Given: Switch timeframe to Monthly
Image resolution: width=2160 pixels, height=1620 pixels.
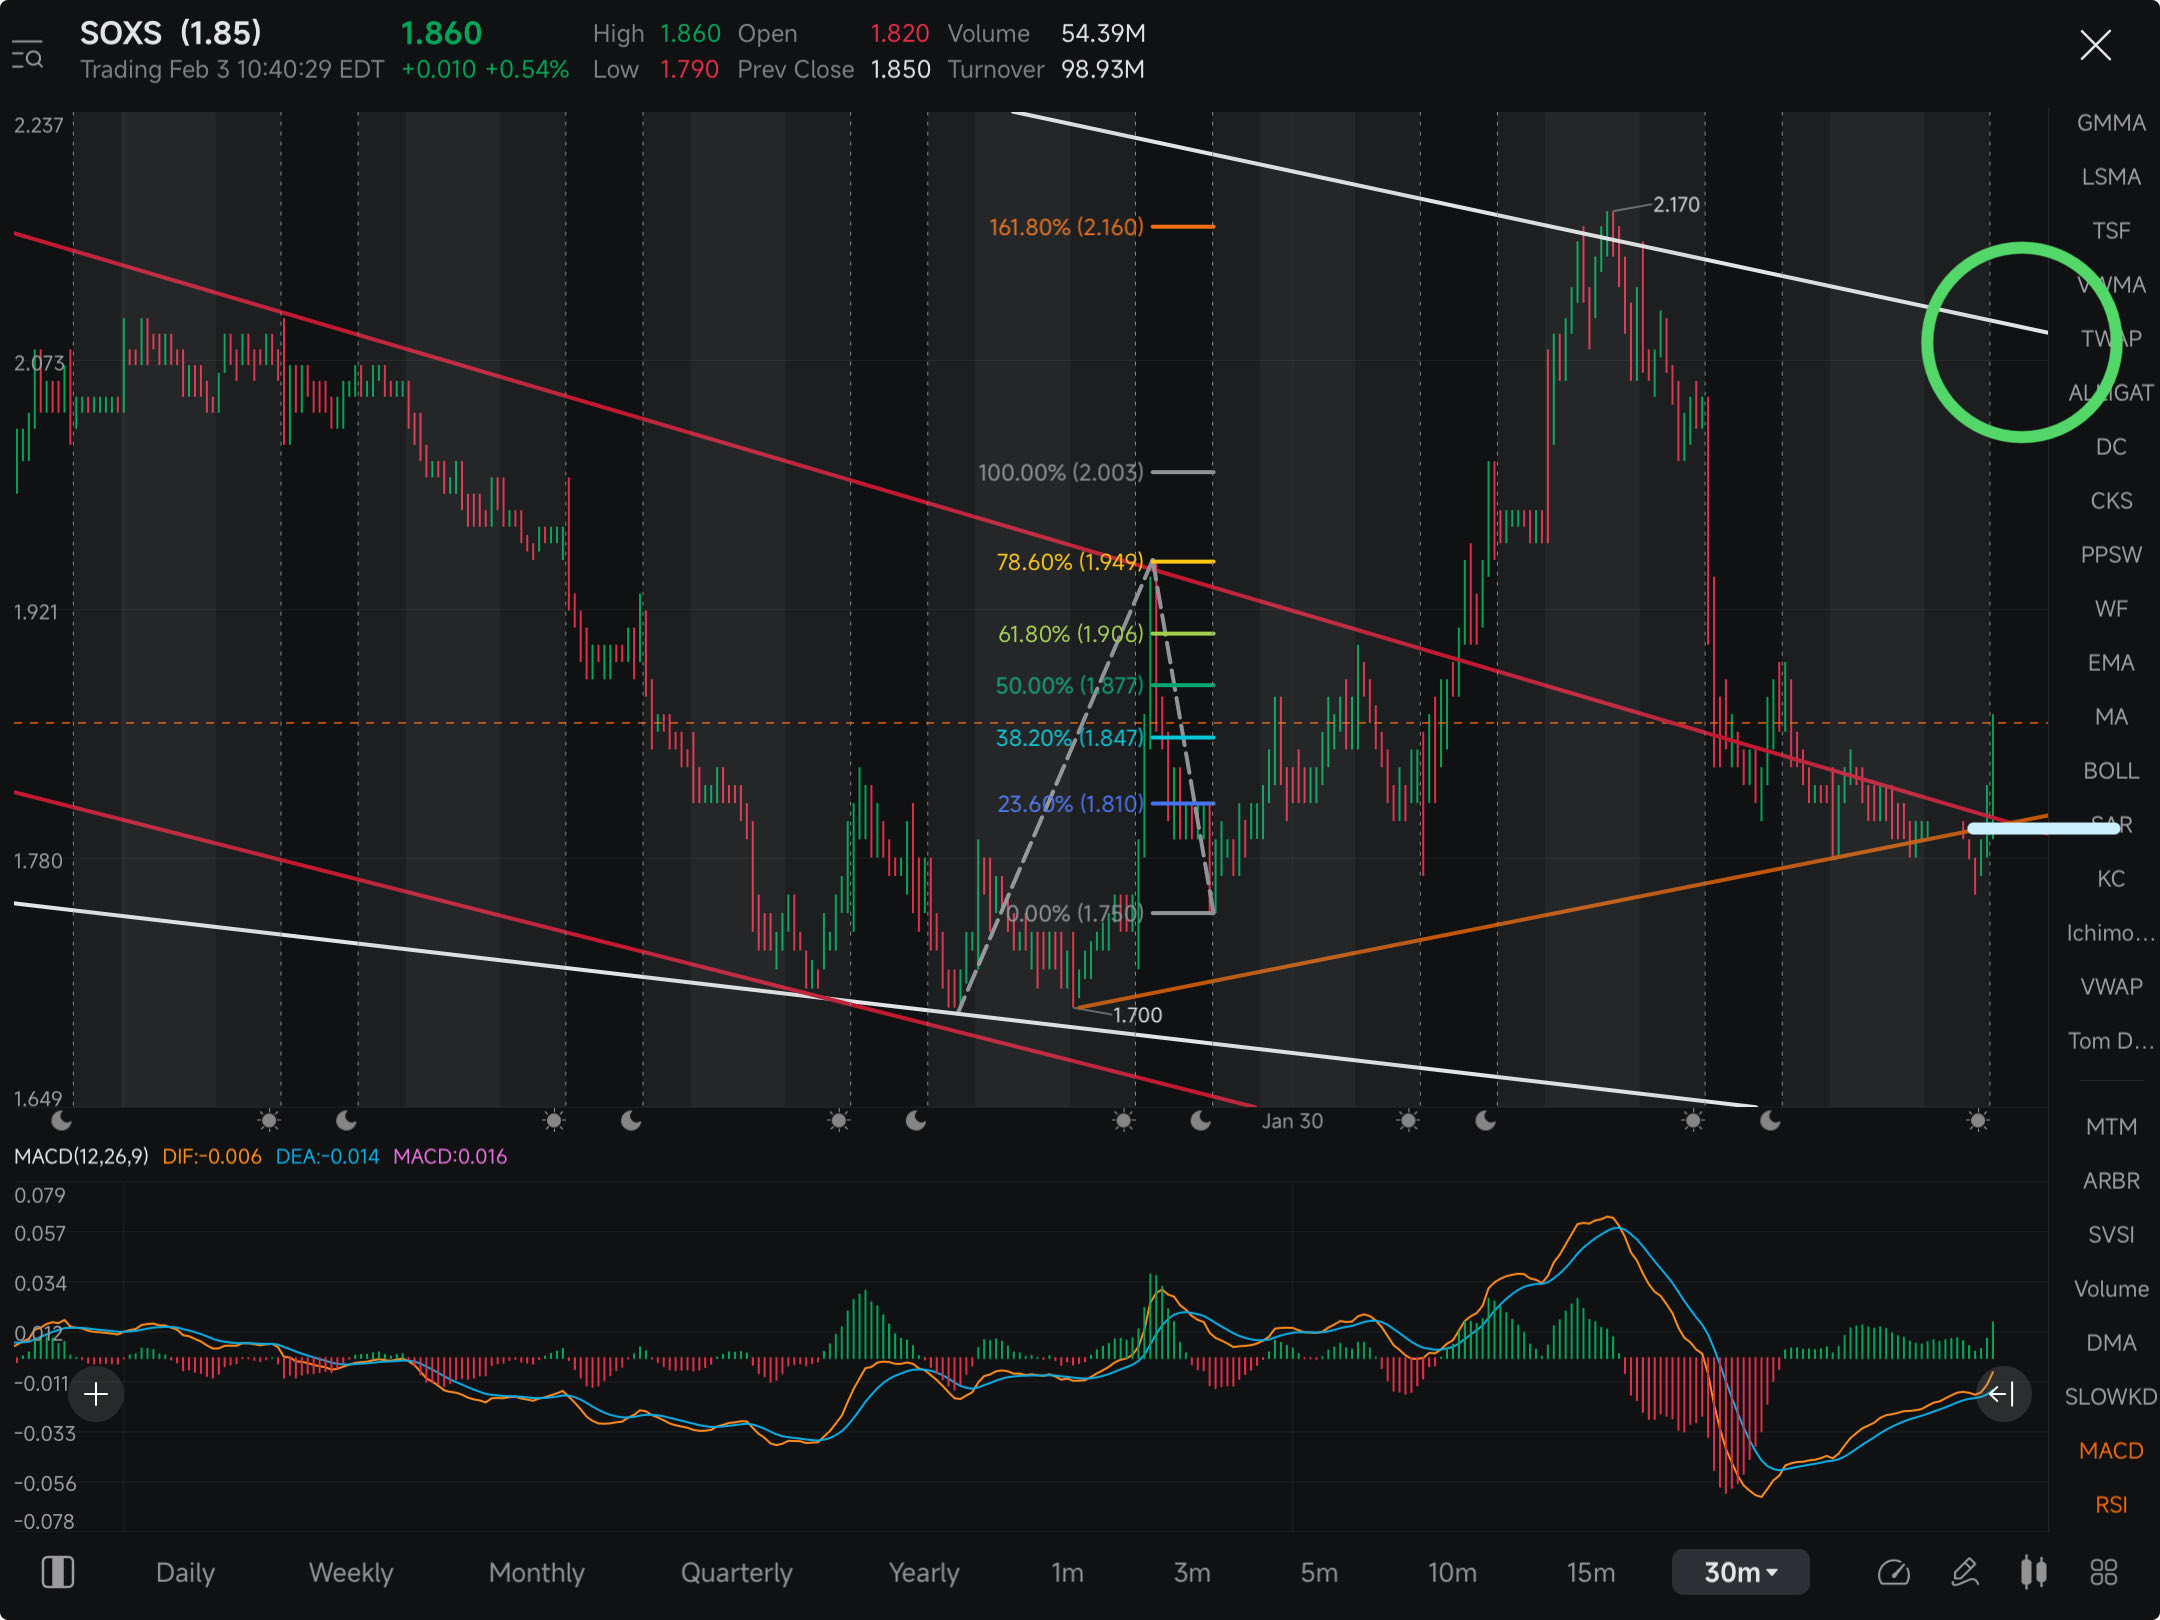Looking at the screenshot, I should click(x=537, y=1572).
